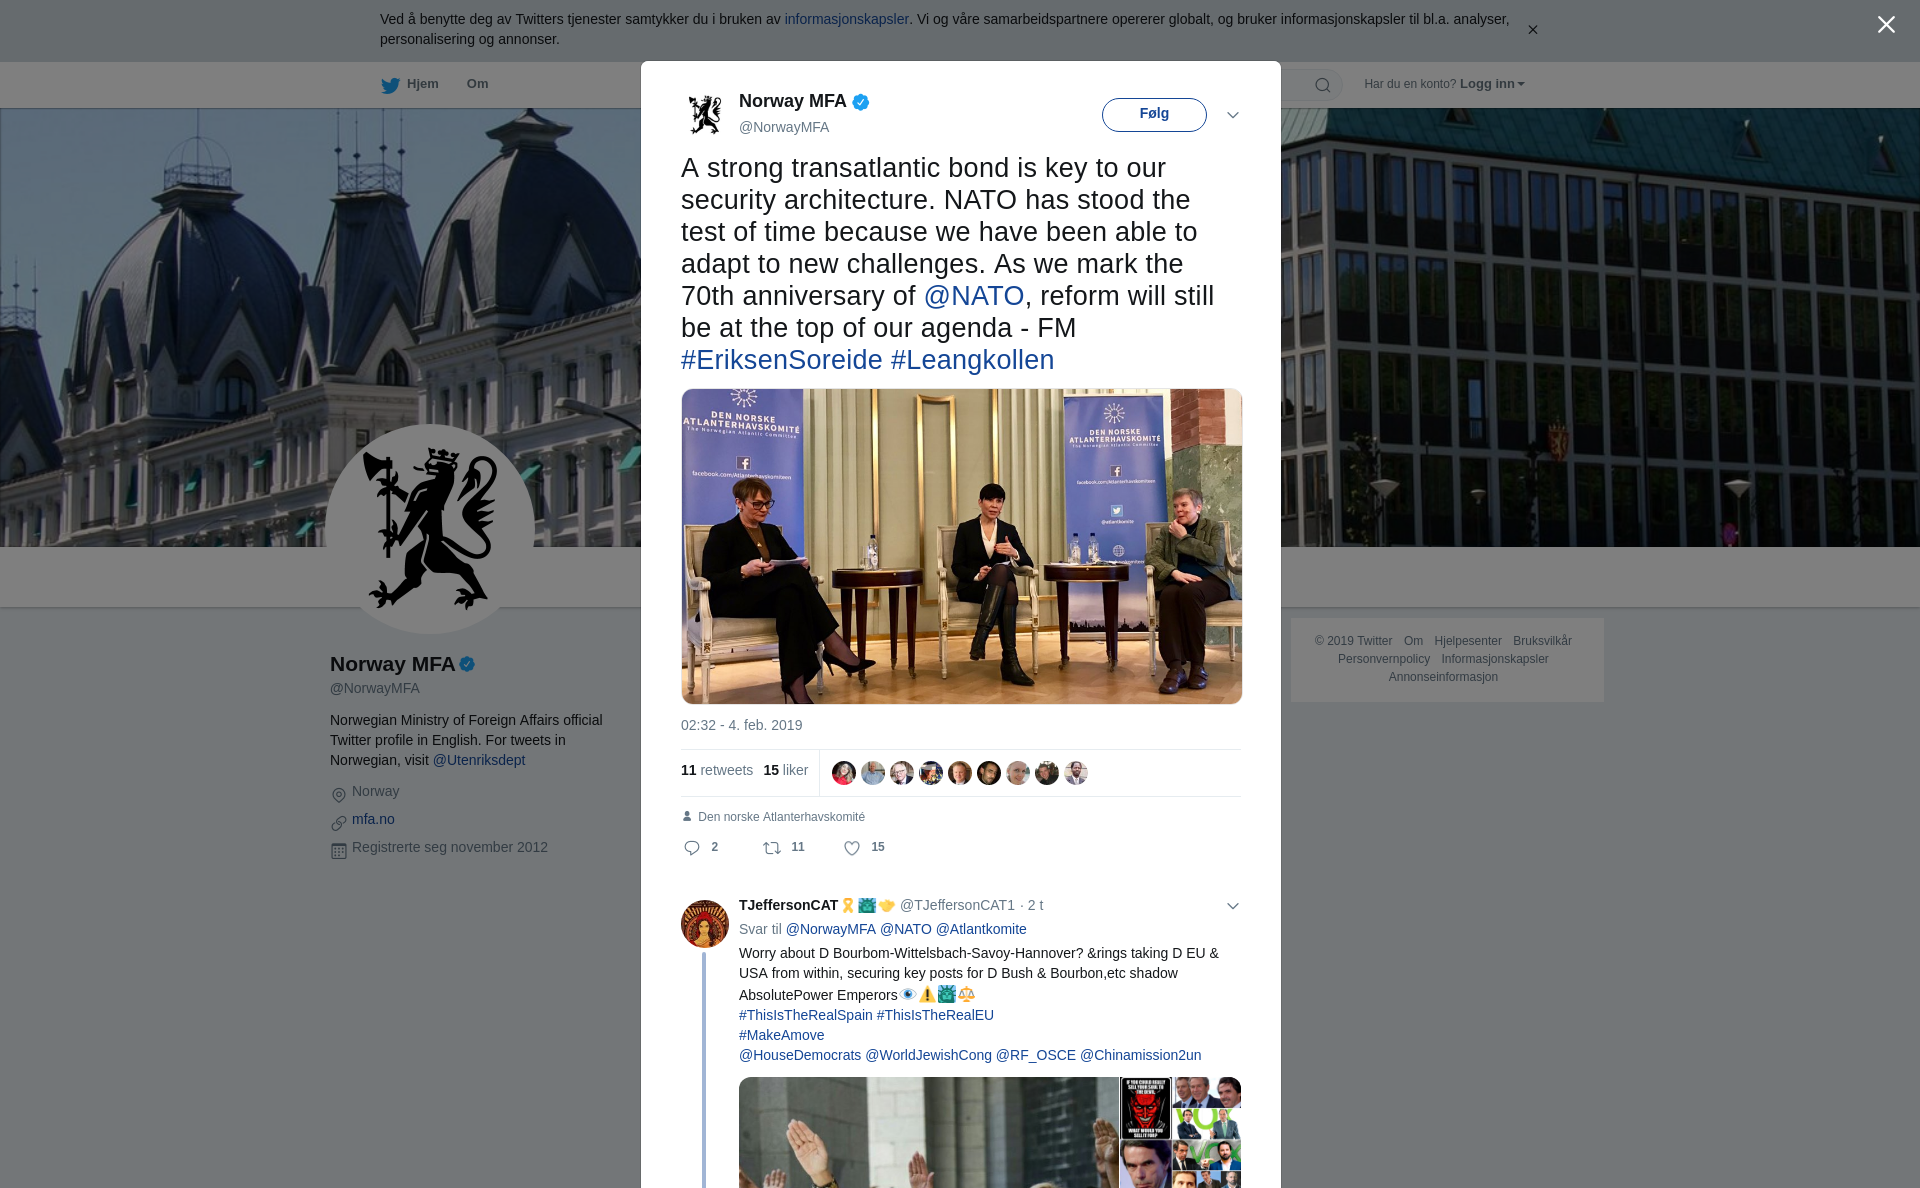The width and height of the screenshot is (1920, 1188).
Task: Close the tweet overlay with large X
Action: (x=1886, y=25)
